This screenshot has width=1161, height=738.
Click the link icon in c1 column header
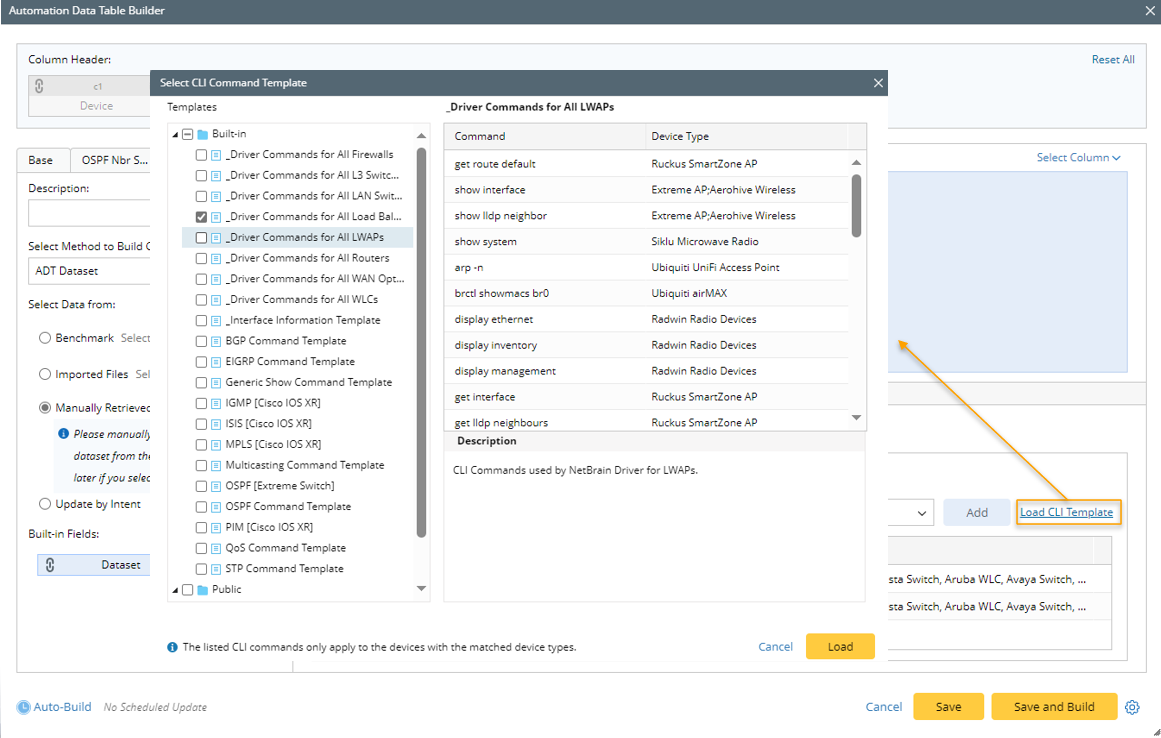tap(39, 87)
